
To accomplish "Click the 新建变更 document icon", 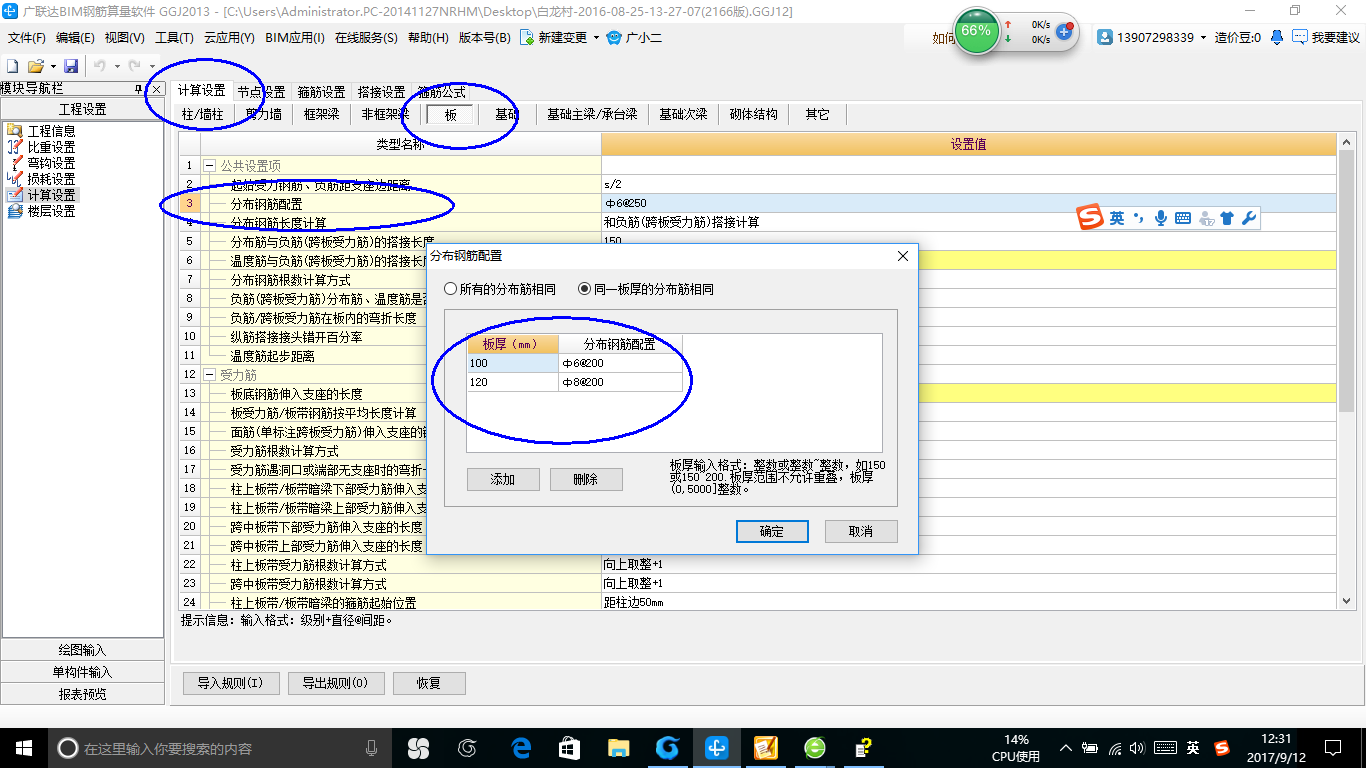I will (527, 38).
